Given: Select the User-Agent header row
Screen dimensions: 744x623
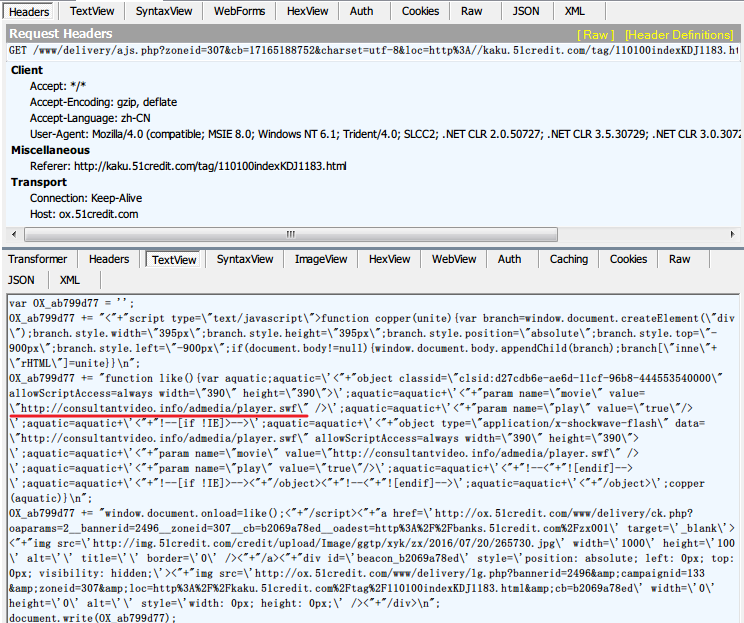Looking at the screenshot, I should [384, 134].
